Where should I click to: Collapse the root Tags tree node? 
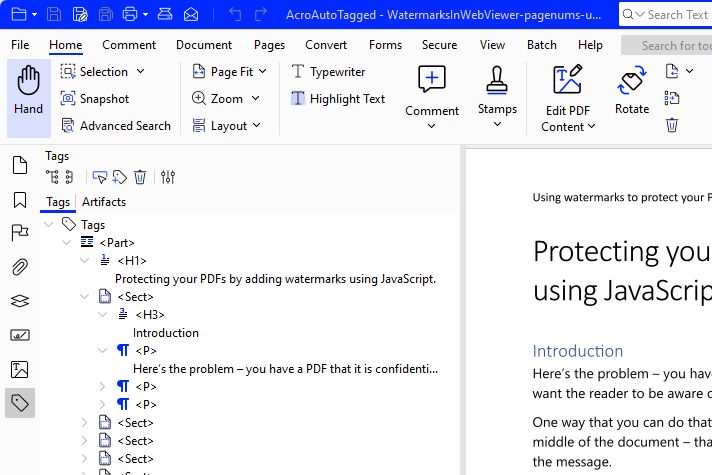(49, 224)
